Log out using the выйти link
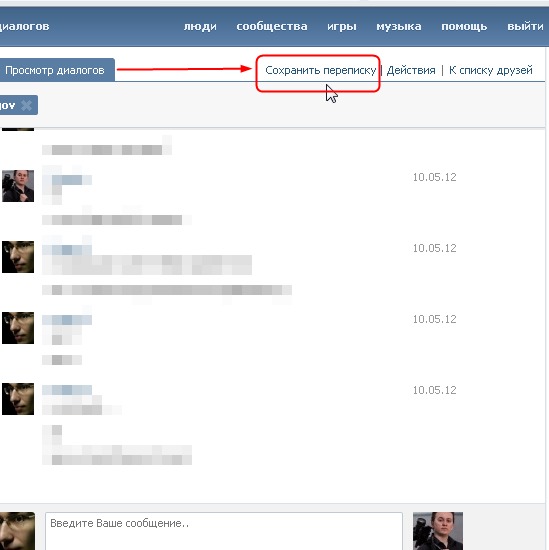Screen dimensions: 549x550 (525, 26)
